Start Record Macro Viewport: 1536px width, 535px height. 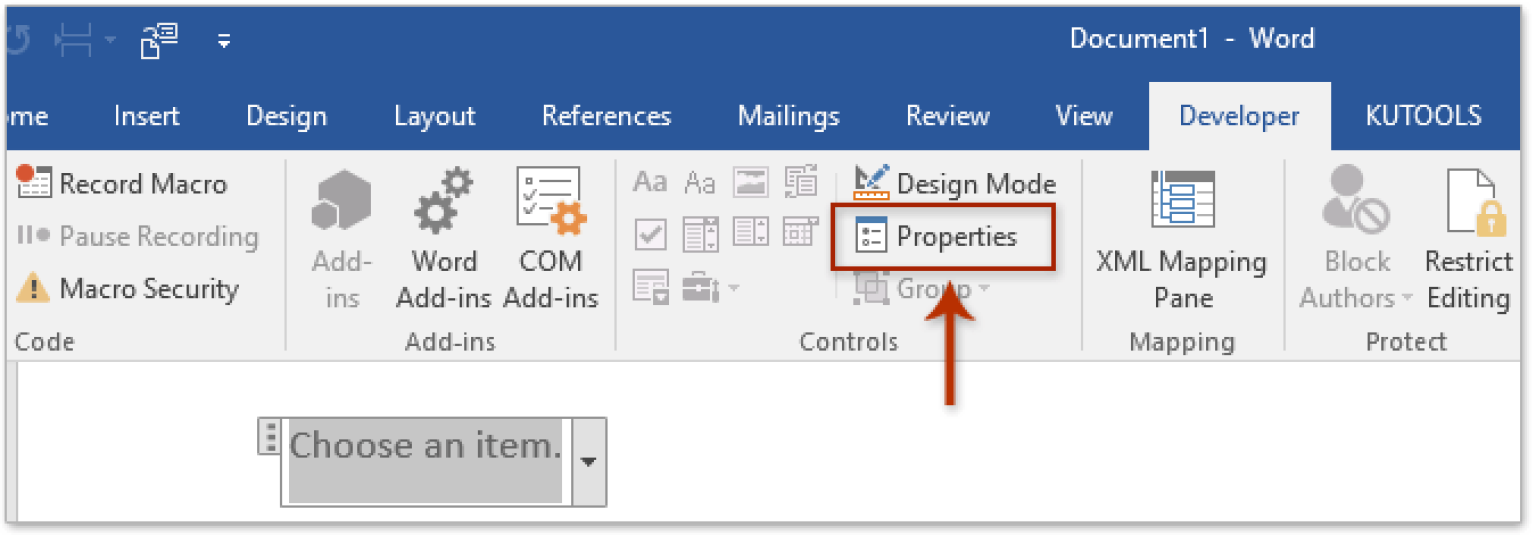[x=122, y=184]
